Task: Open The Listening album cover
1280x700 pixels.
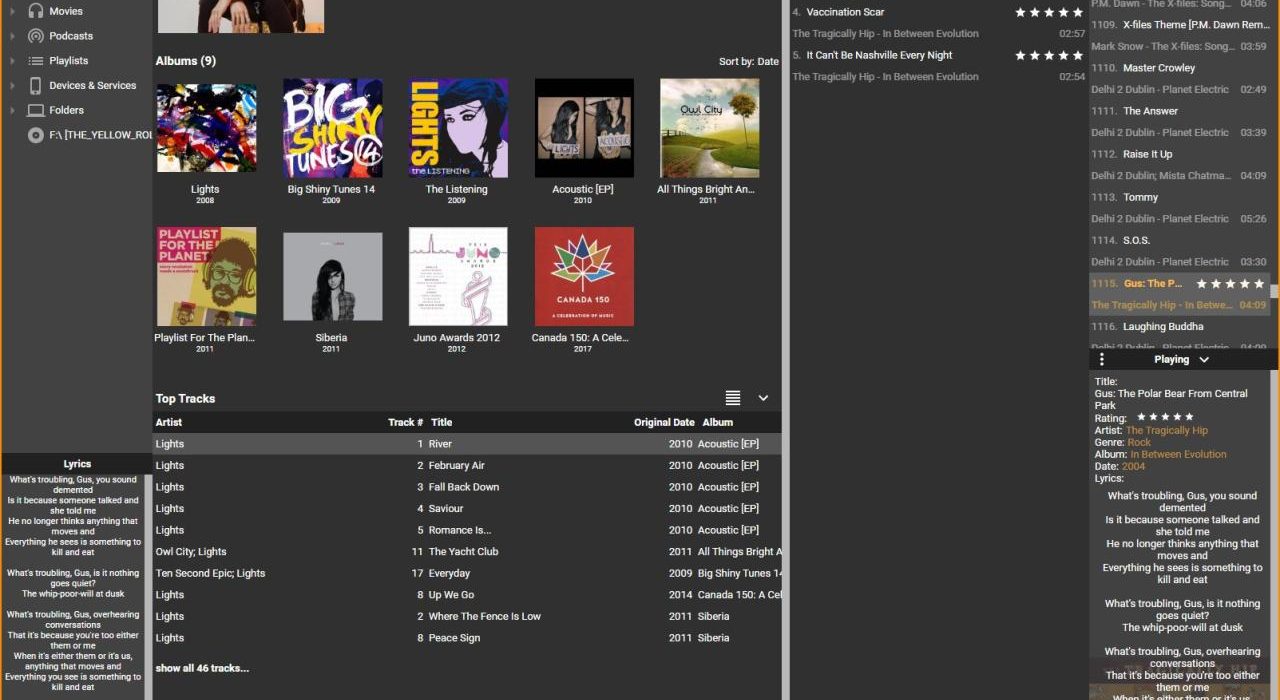Action: coord(458,129)
